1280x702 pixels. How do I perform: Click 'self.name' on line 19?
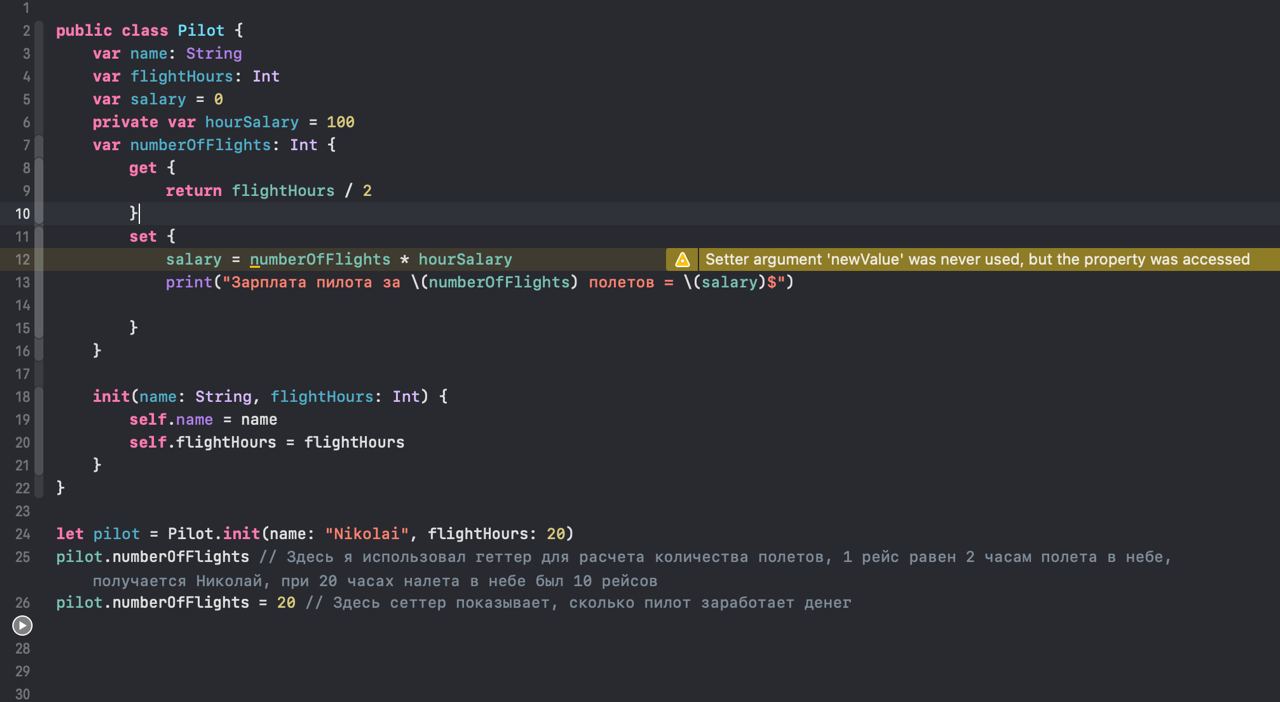[x=171, y=419]
